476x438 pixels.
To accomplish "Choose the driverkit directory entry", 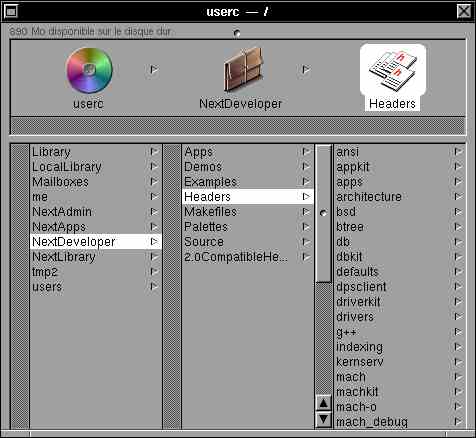I will coord(400,302).
